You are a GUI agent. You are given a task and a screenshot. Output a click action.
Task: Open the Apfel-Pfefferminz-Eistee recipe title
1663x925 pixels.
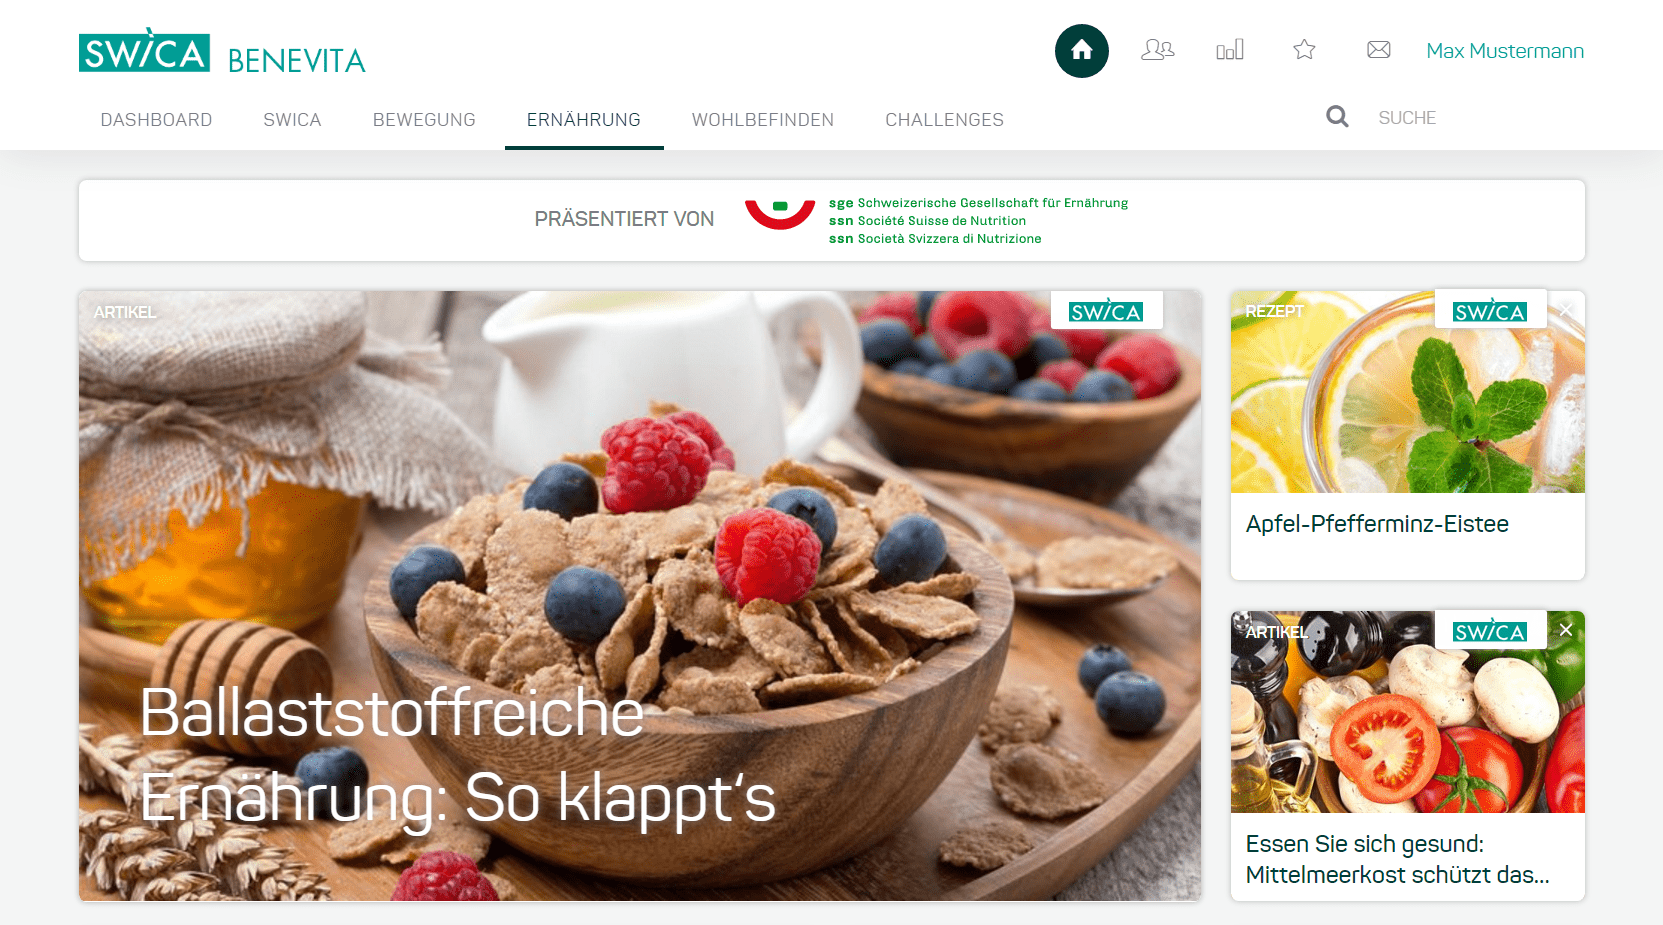[x=1377, y=524]
